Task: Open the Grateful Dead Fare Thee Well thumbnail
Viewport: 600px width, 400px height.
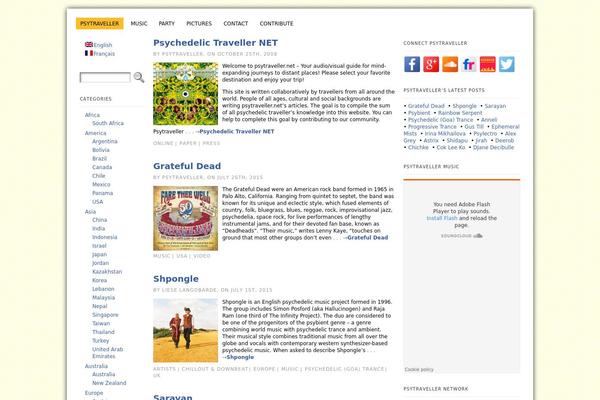Action: click(186, 218)
